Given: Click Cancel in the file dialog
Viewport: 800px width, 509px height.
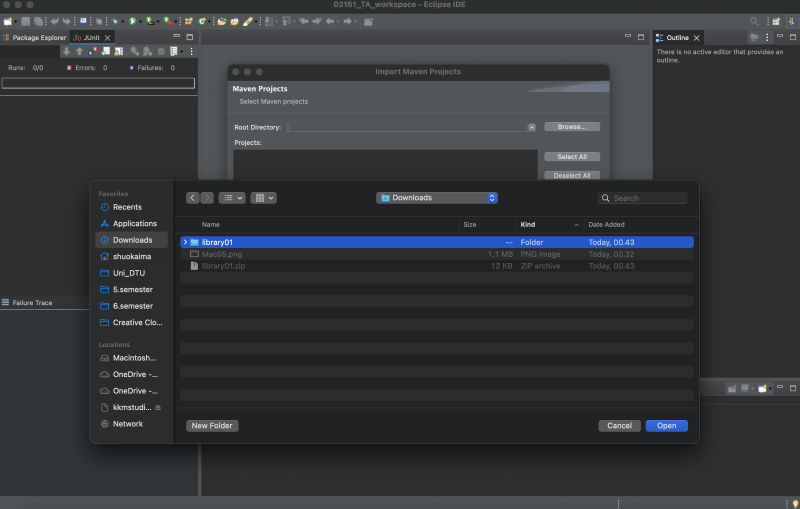Looking at the screenshot, I should point(619,425).
